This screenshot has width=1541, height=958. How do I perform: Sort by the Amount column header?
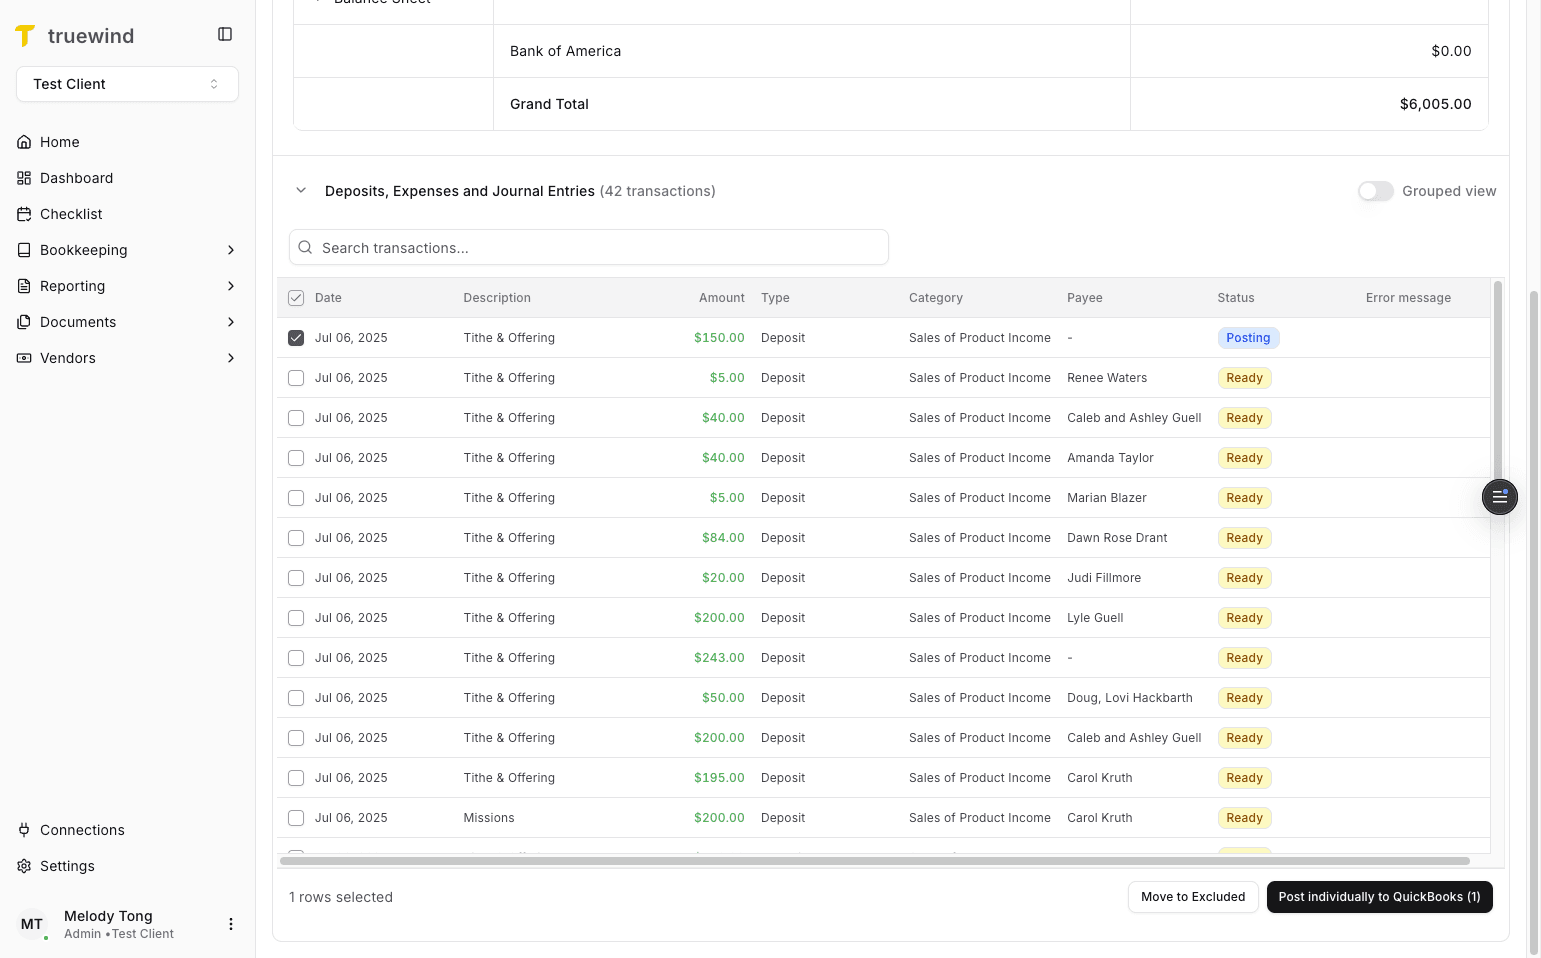point(722,298)
